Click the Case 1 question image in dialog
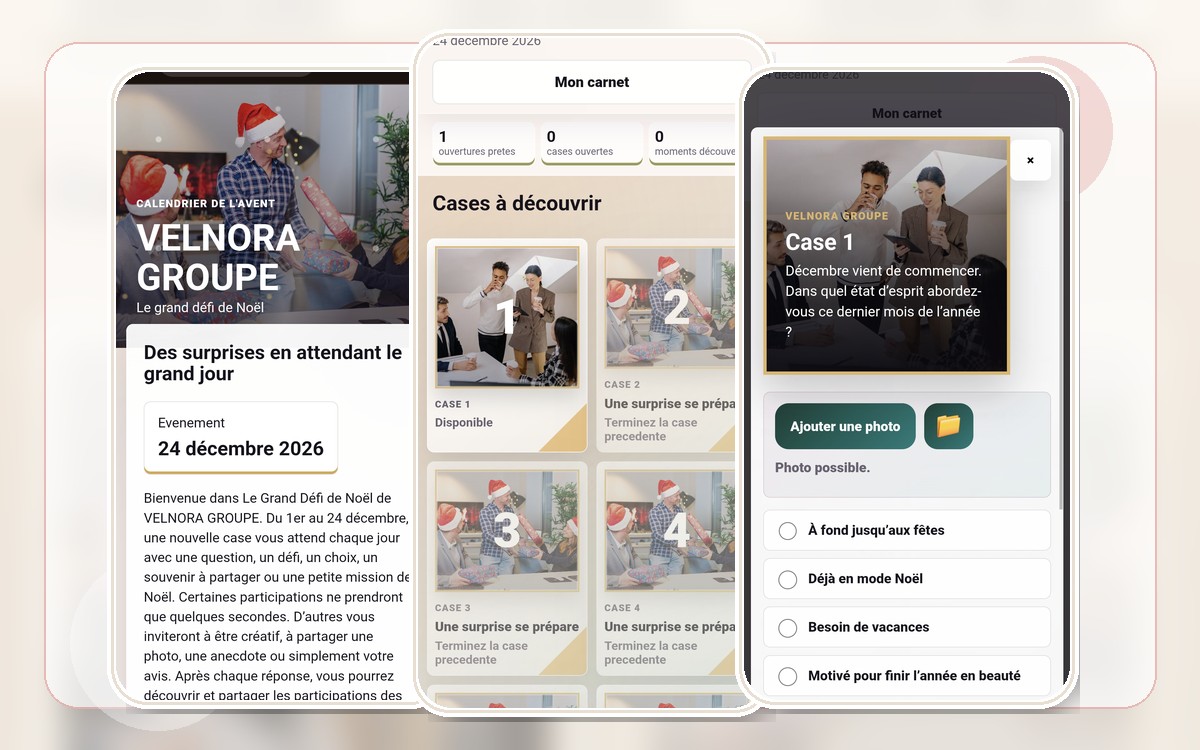 click(887, 255)
